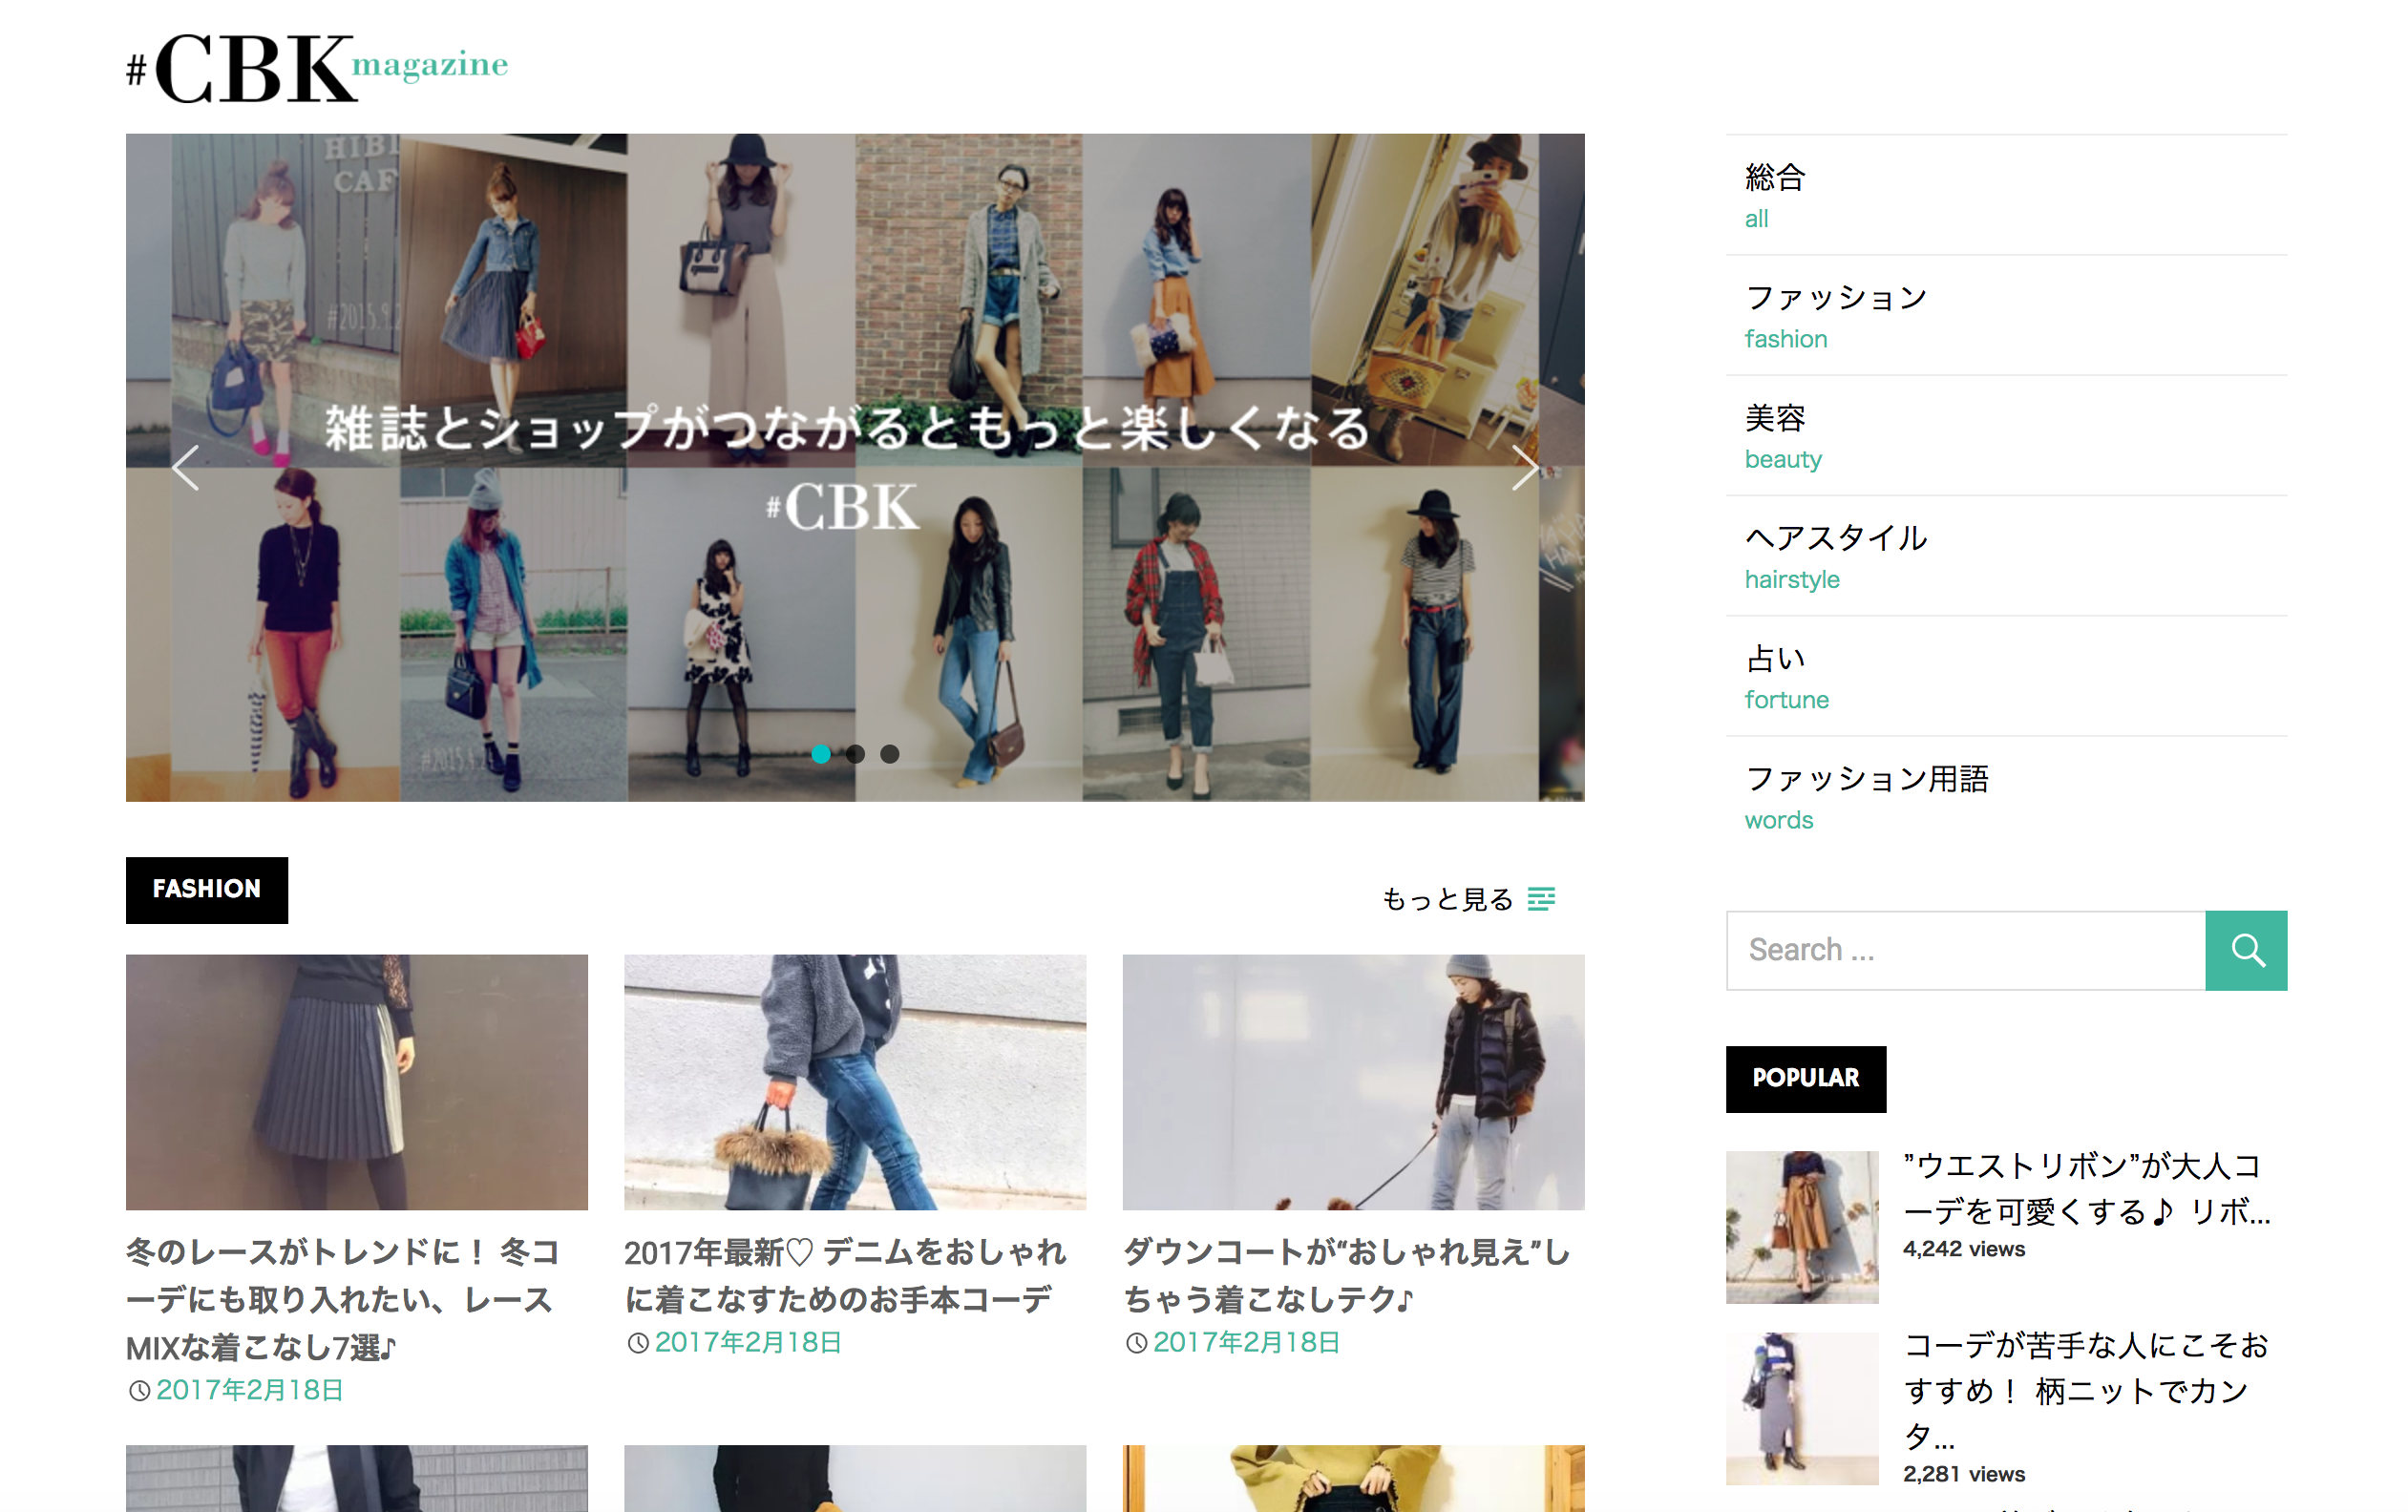The width and height of the screenshot is (2408, 1512).
Task: Open the 総合 all category
Action: 2006,196
